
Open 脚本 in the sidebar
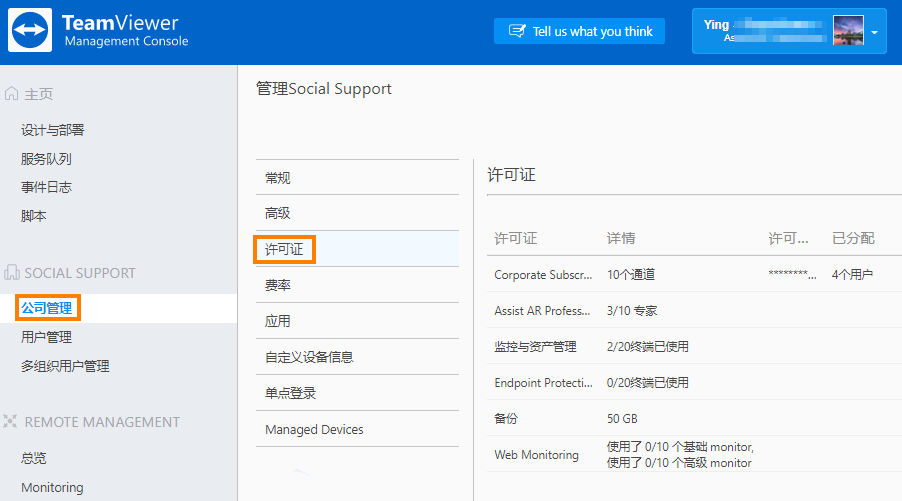(x=34, y=216)
